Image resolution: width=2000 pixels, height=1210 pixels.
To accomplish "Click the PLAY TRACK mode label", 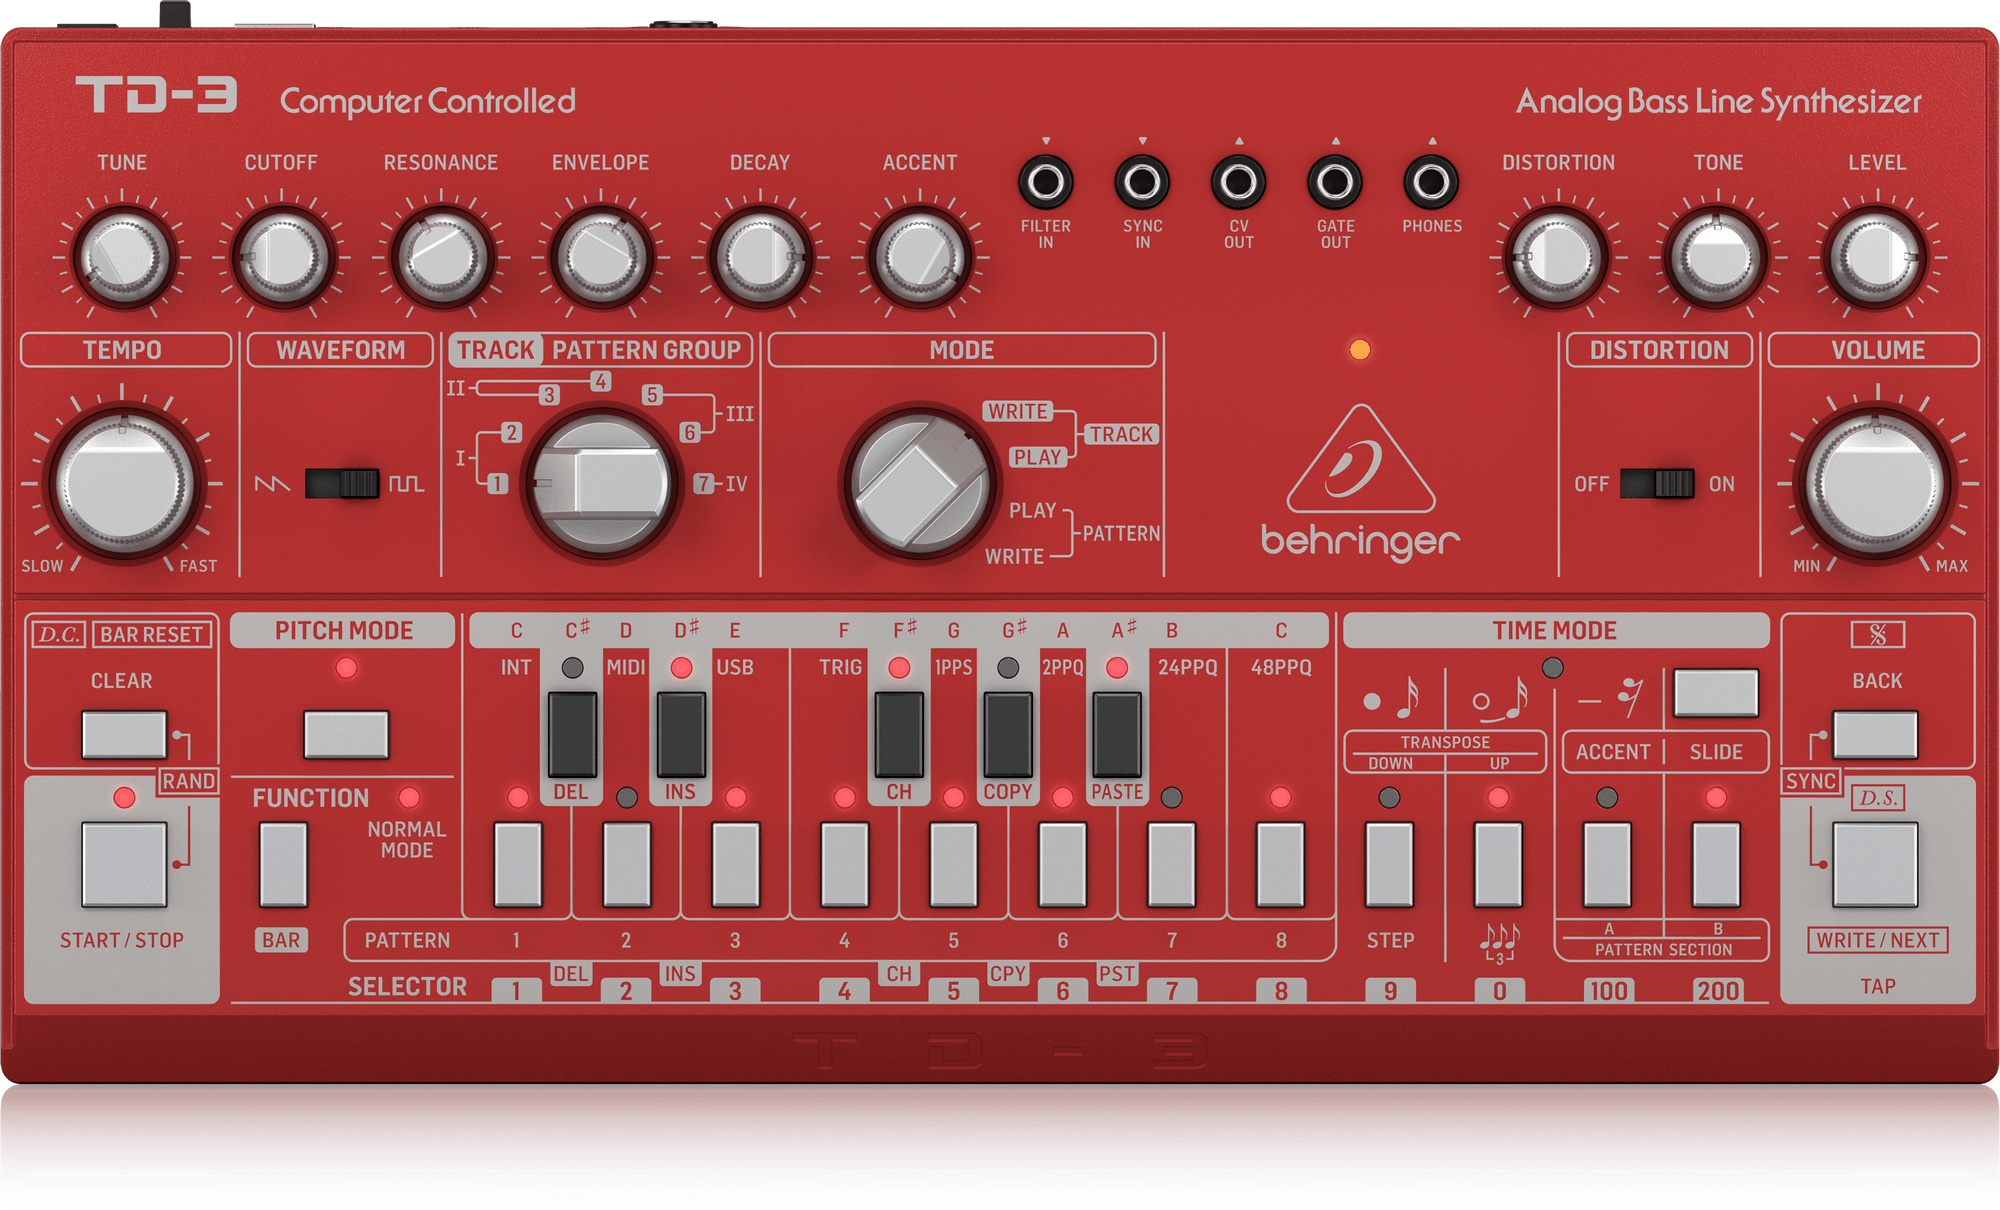I will 1037,457.
